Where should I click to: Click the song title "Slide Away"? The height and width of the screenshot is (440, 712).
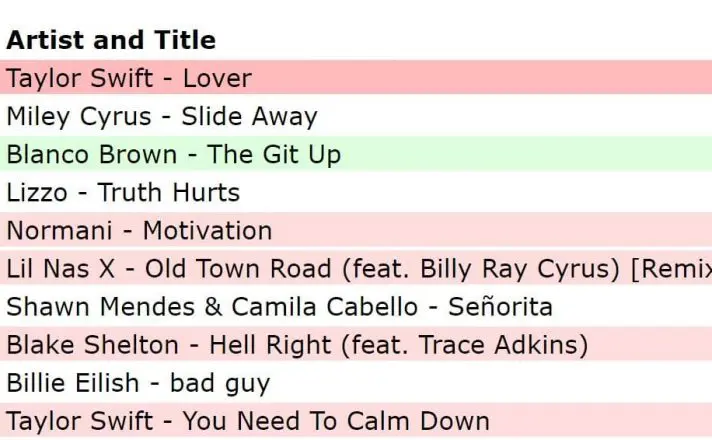pos(249,116)
